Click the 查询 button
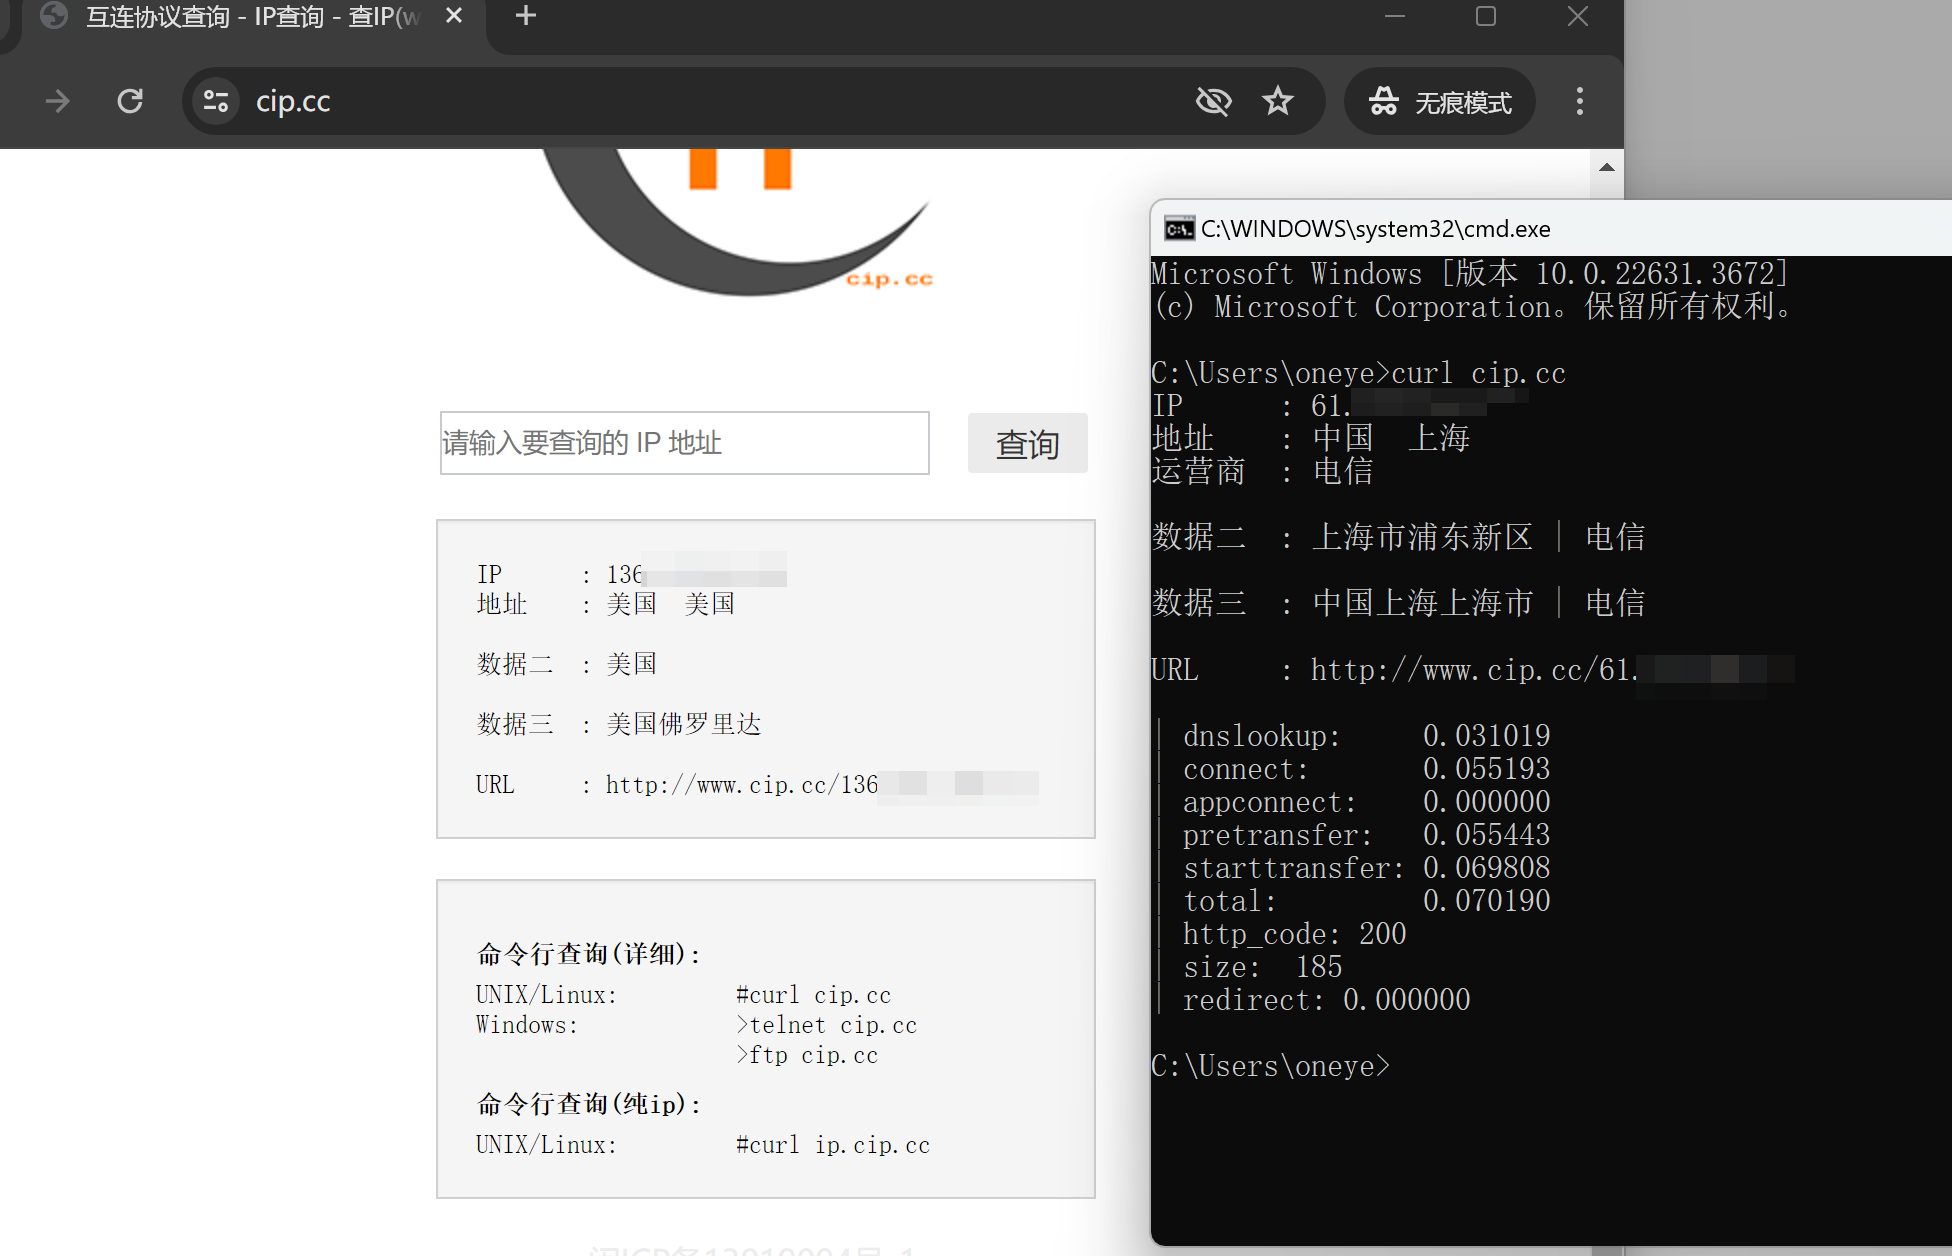Image resolution: width=1952 pixels, height=1256 pixels. coord(1027,444)
